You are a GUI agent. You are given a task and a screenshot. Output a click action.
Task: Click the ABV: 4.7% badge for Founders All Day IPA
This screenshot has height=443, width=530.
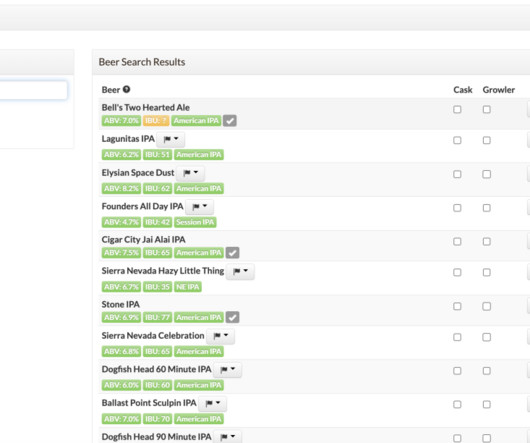click(x=121, y=222)
